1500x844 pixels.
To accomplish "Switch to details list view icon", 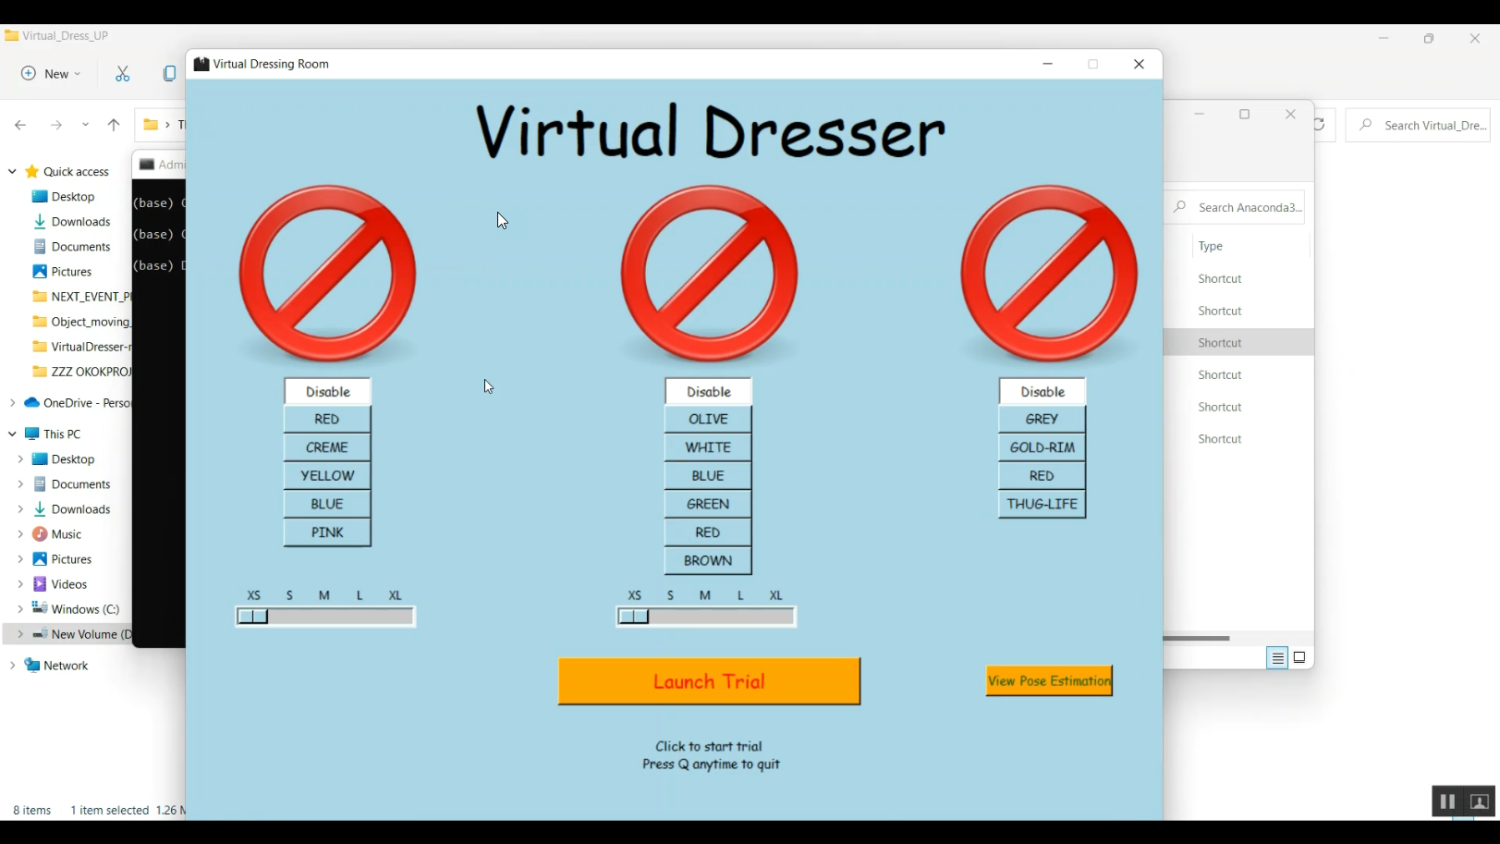I will click(1277, 658).
